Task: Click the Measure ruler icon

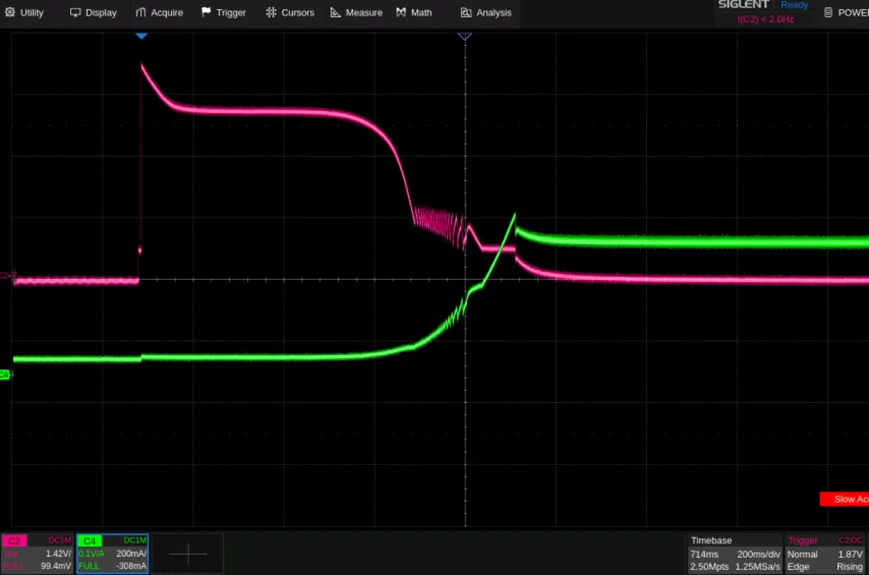Action: (x=337, y=12)
